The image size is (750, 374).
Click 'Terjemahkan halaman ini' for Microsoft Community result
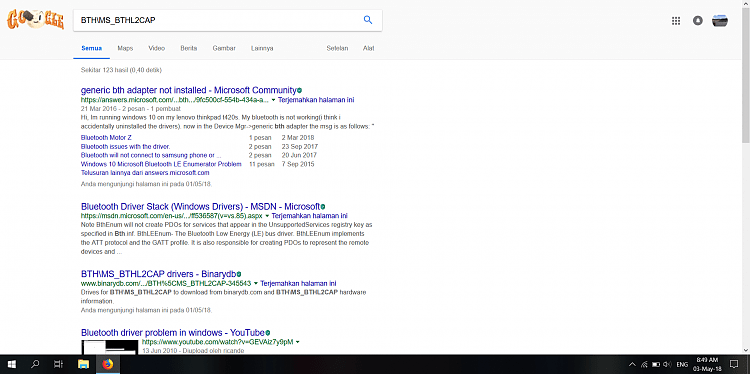316,100
